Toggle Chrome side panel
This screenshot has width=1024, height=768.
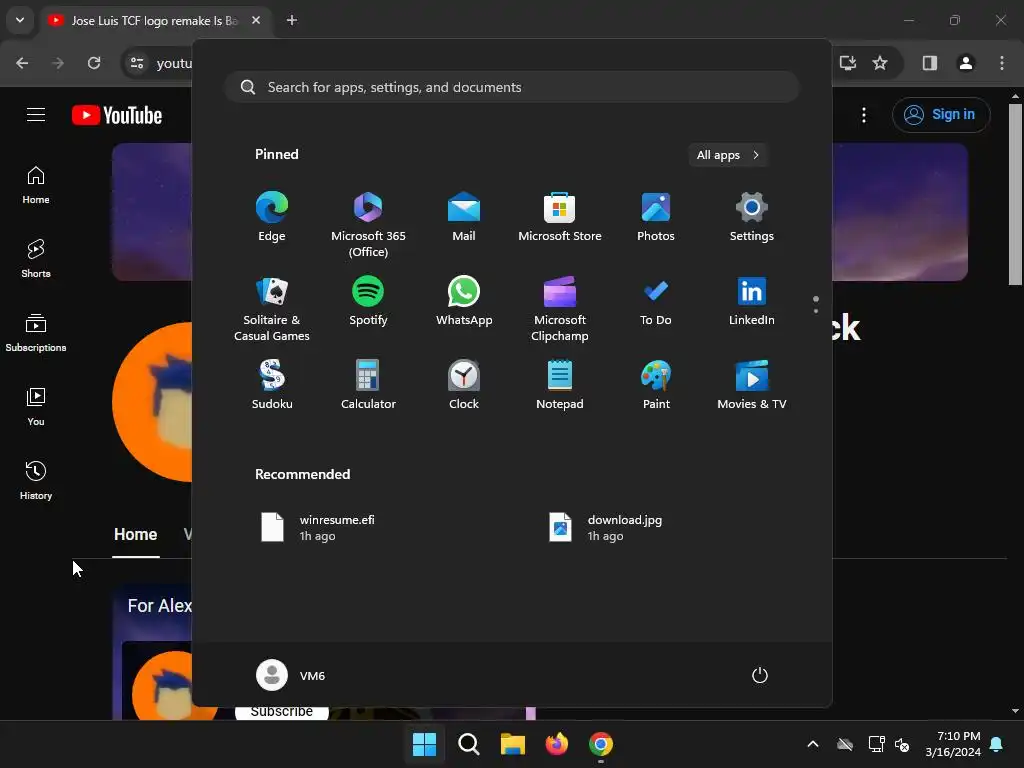[930, 63]
